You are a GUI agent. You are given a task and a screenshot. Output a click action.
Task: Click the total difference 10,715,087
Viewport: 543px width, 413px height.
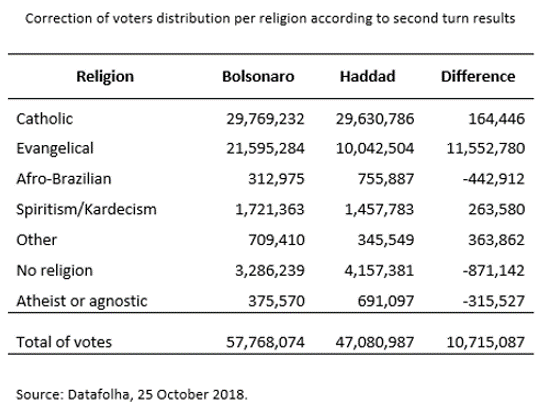click(486, 342)
